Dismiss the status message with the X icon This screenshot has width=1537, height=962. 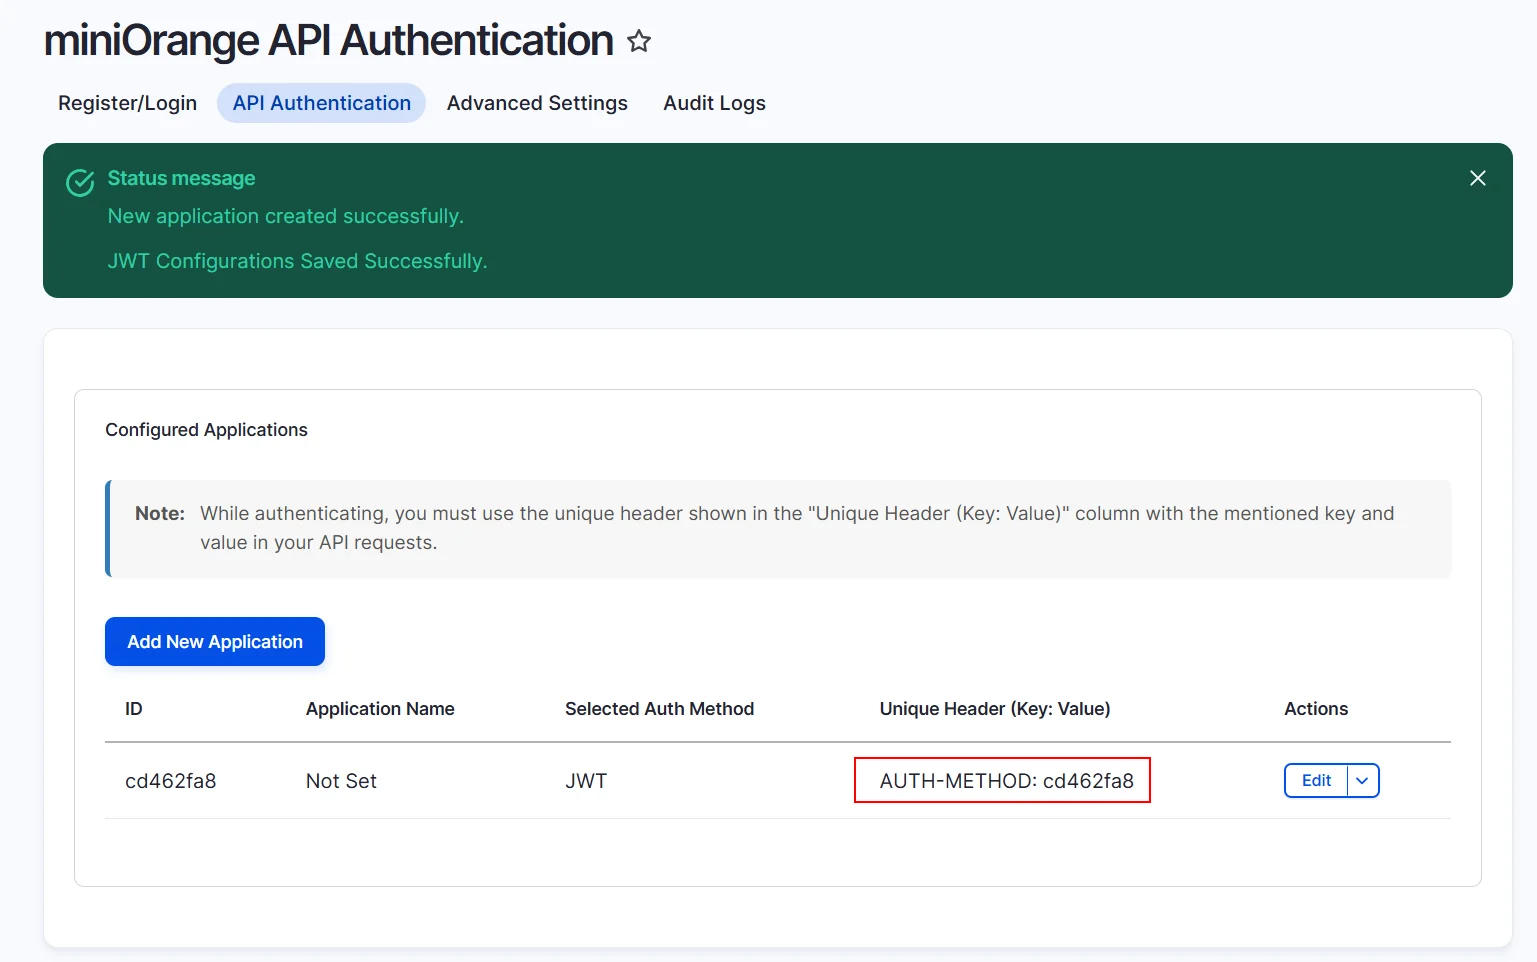pos(1478,178)
